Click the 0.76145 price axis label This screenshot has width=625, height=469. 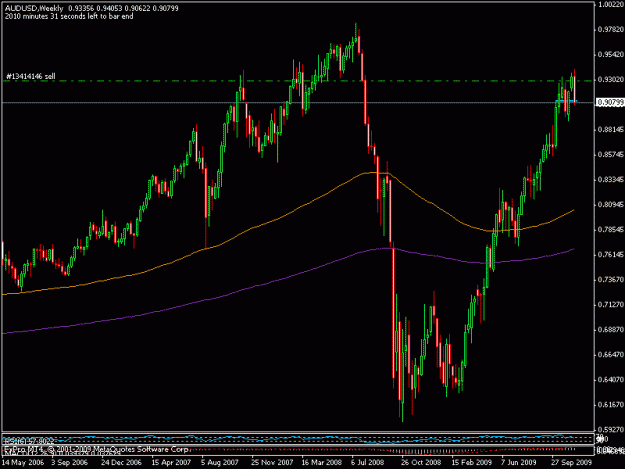pos(610,255)
